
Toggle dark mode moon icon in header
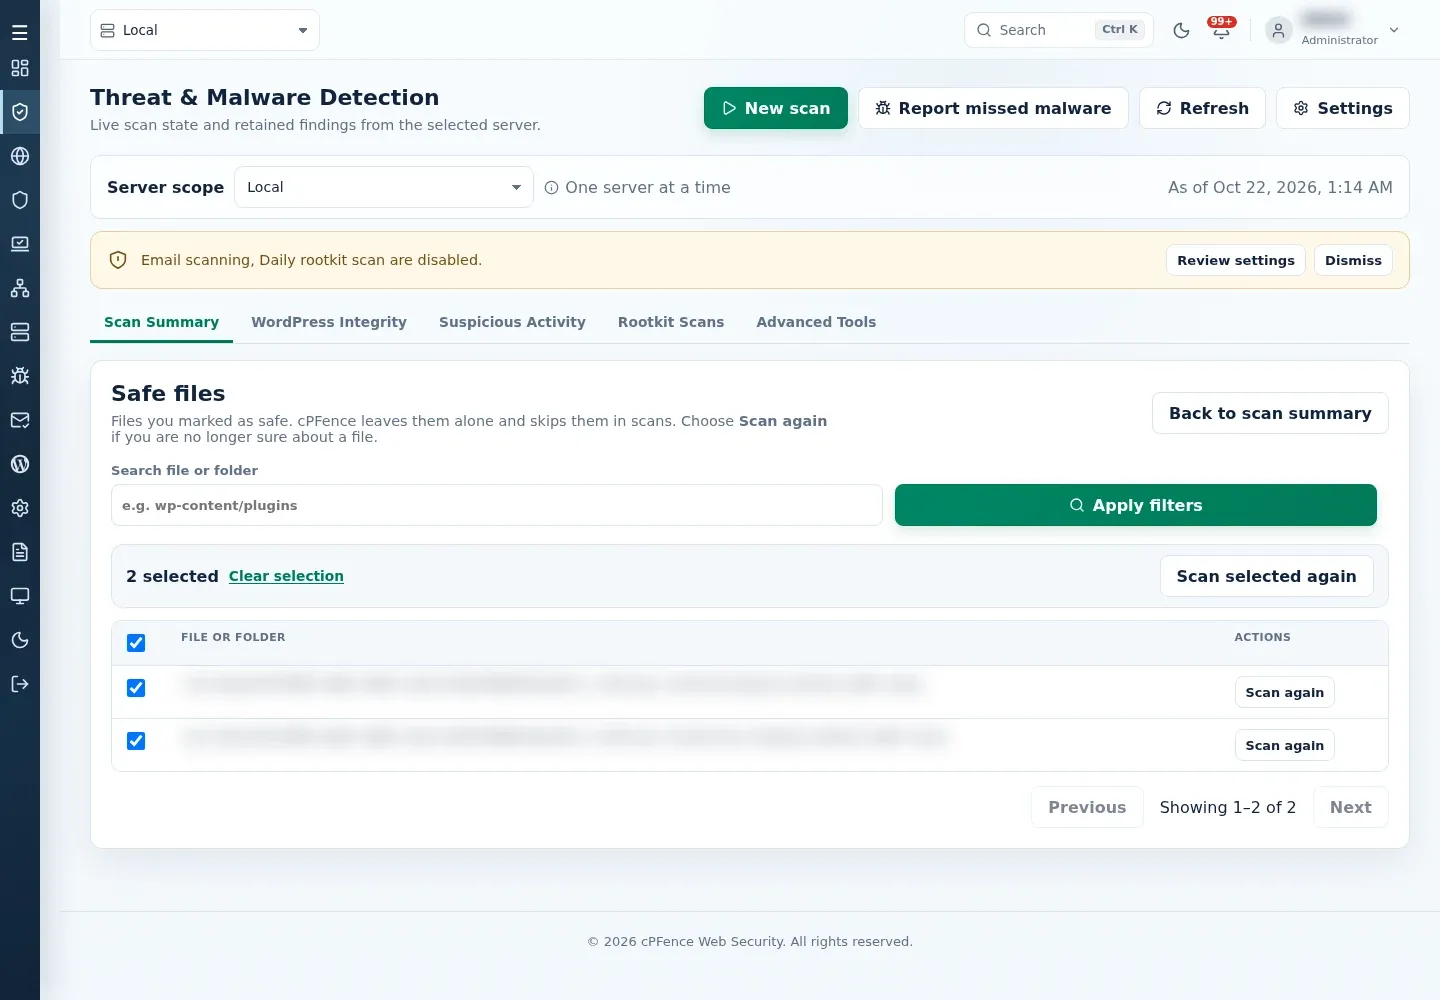(x=1181, y=30)
